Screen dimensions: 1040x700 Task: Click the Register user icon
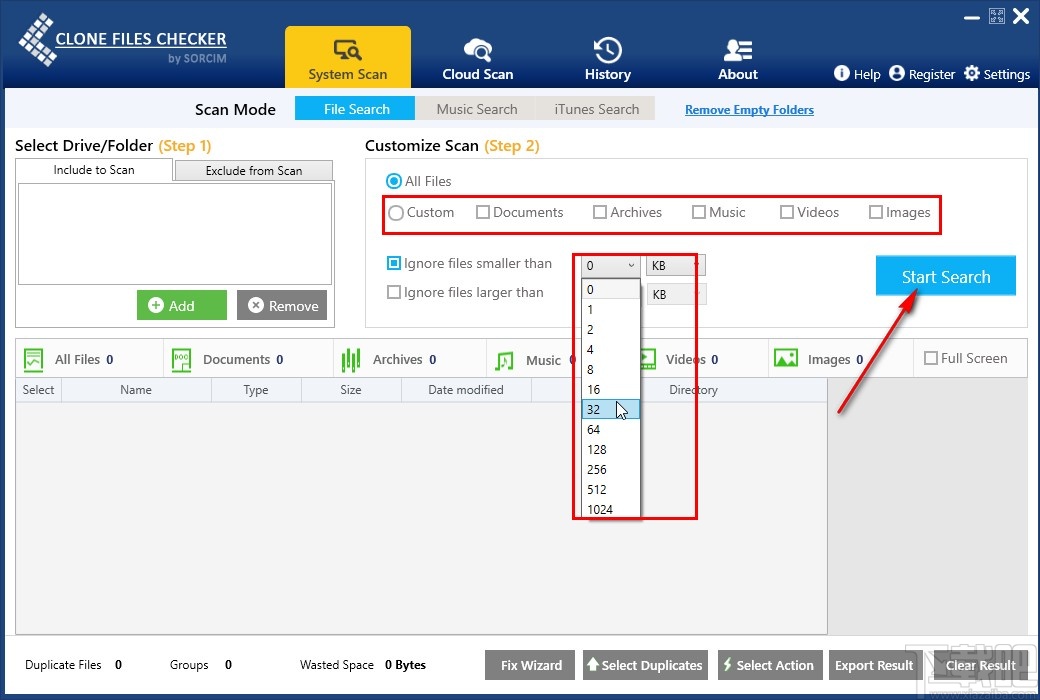pos(897,73)
